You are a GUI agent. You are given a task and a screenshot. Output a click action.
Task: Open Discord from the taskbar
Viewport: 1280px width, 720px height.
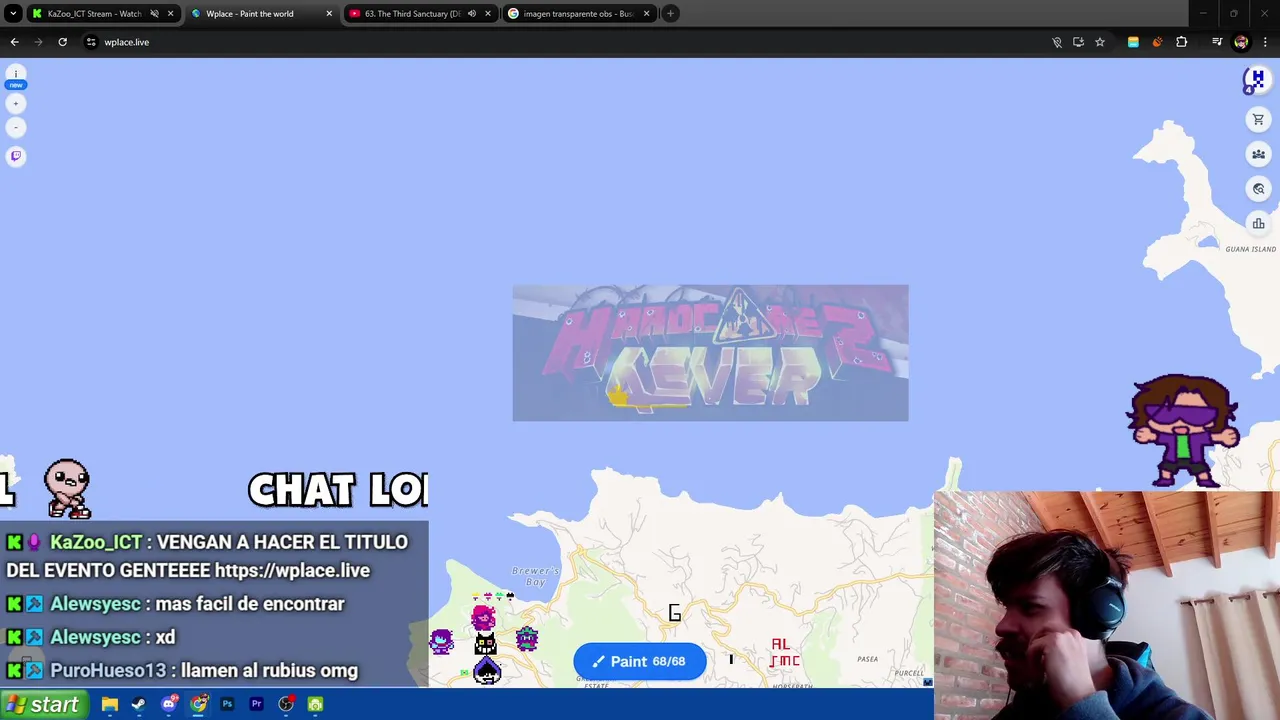(168, 705)
